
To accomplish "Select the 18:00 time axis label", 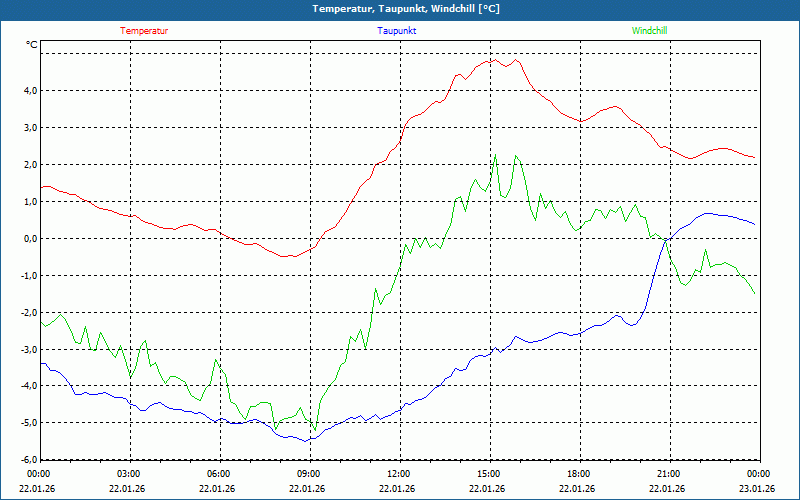I will (578, 474).
